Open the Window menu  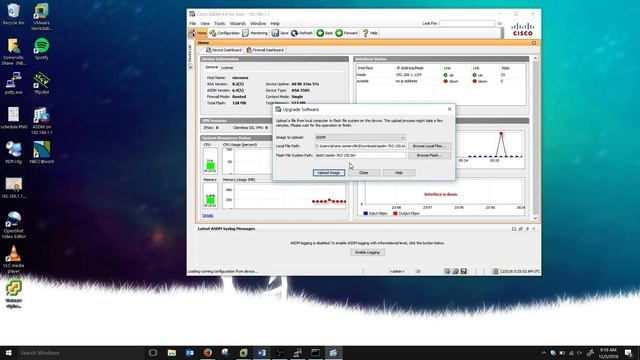point(258,24)
